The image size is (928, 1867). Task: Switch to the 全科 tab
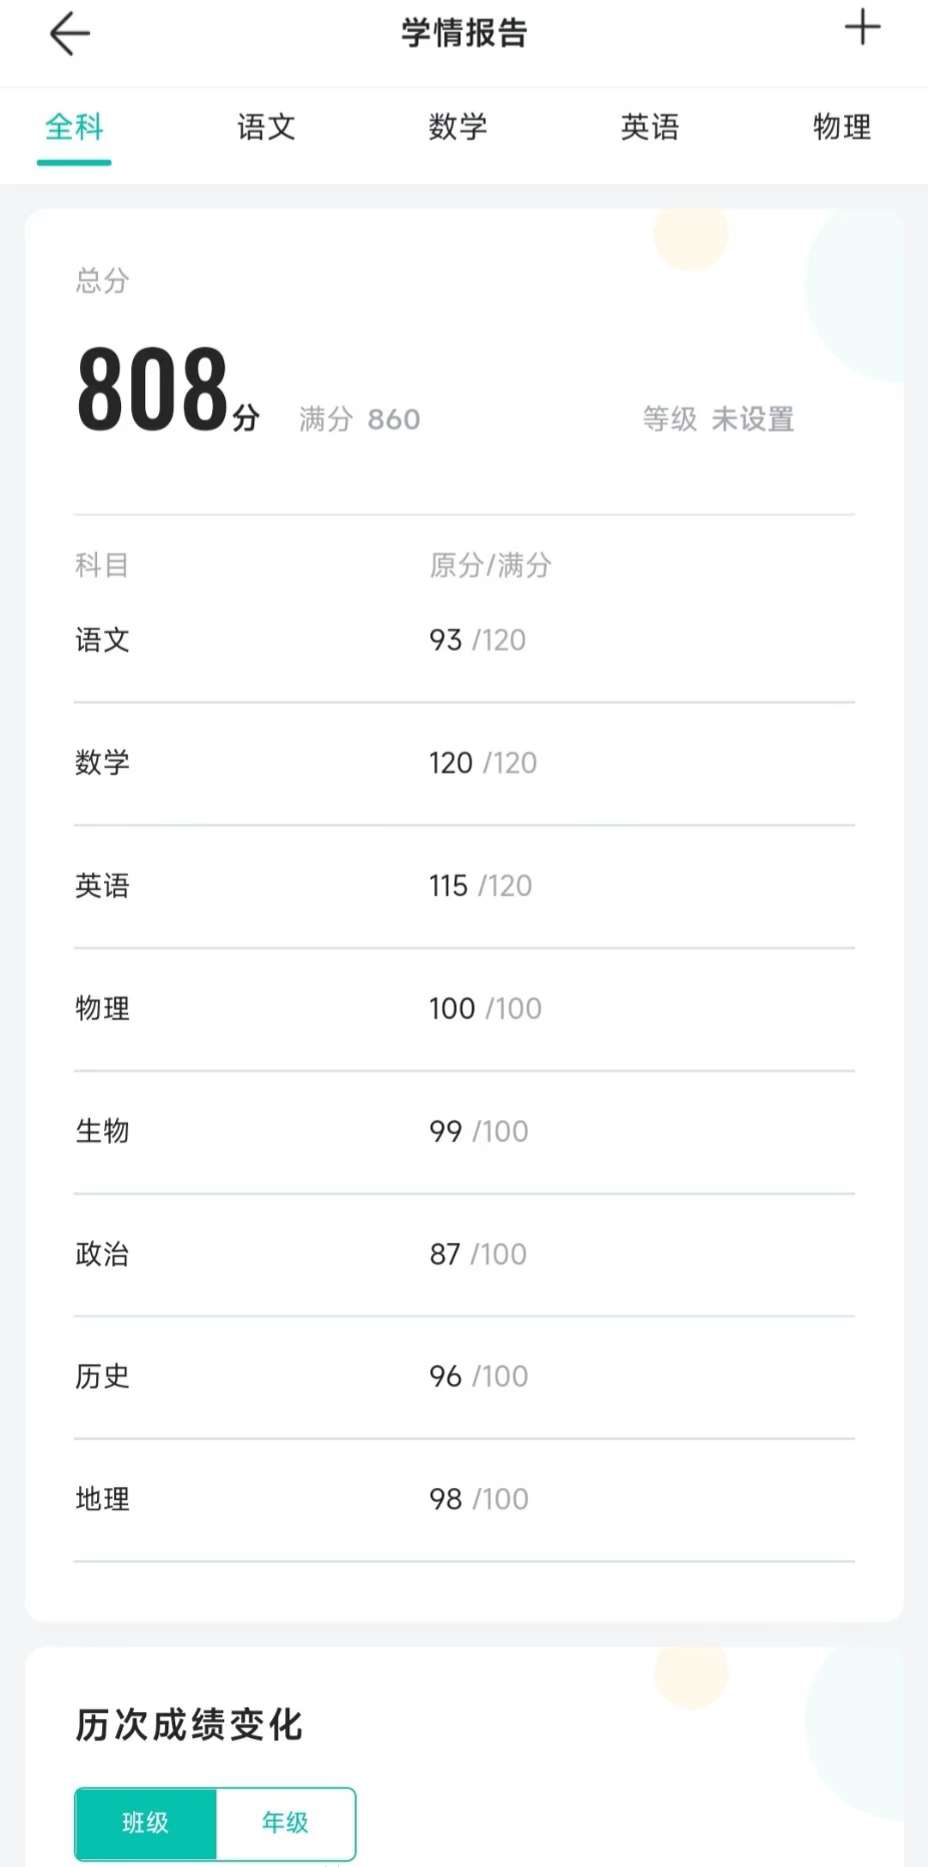(x=74, y=127)
